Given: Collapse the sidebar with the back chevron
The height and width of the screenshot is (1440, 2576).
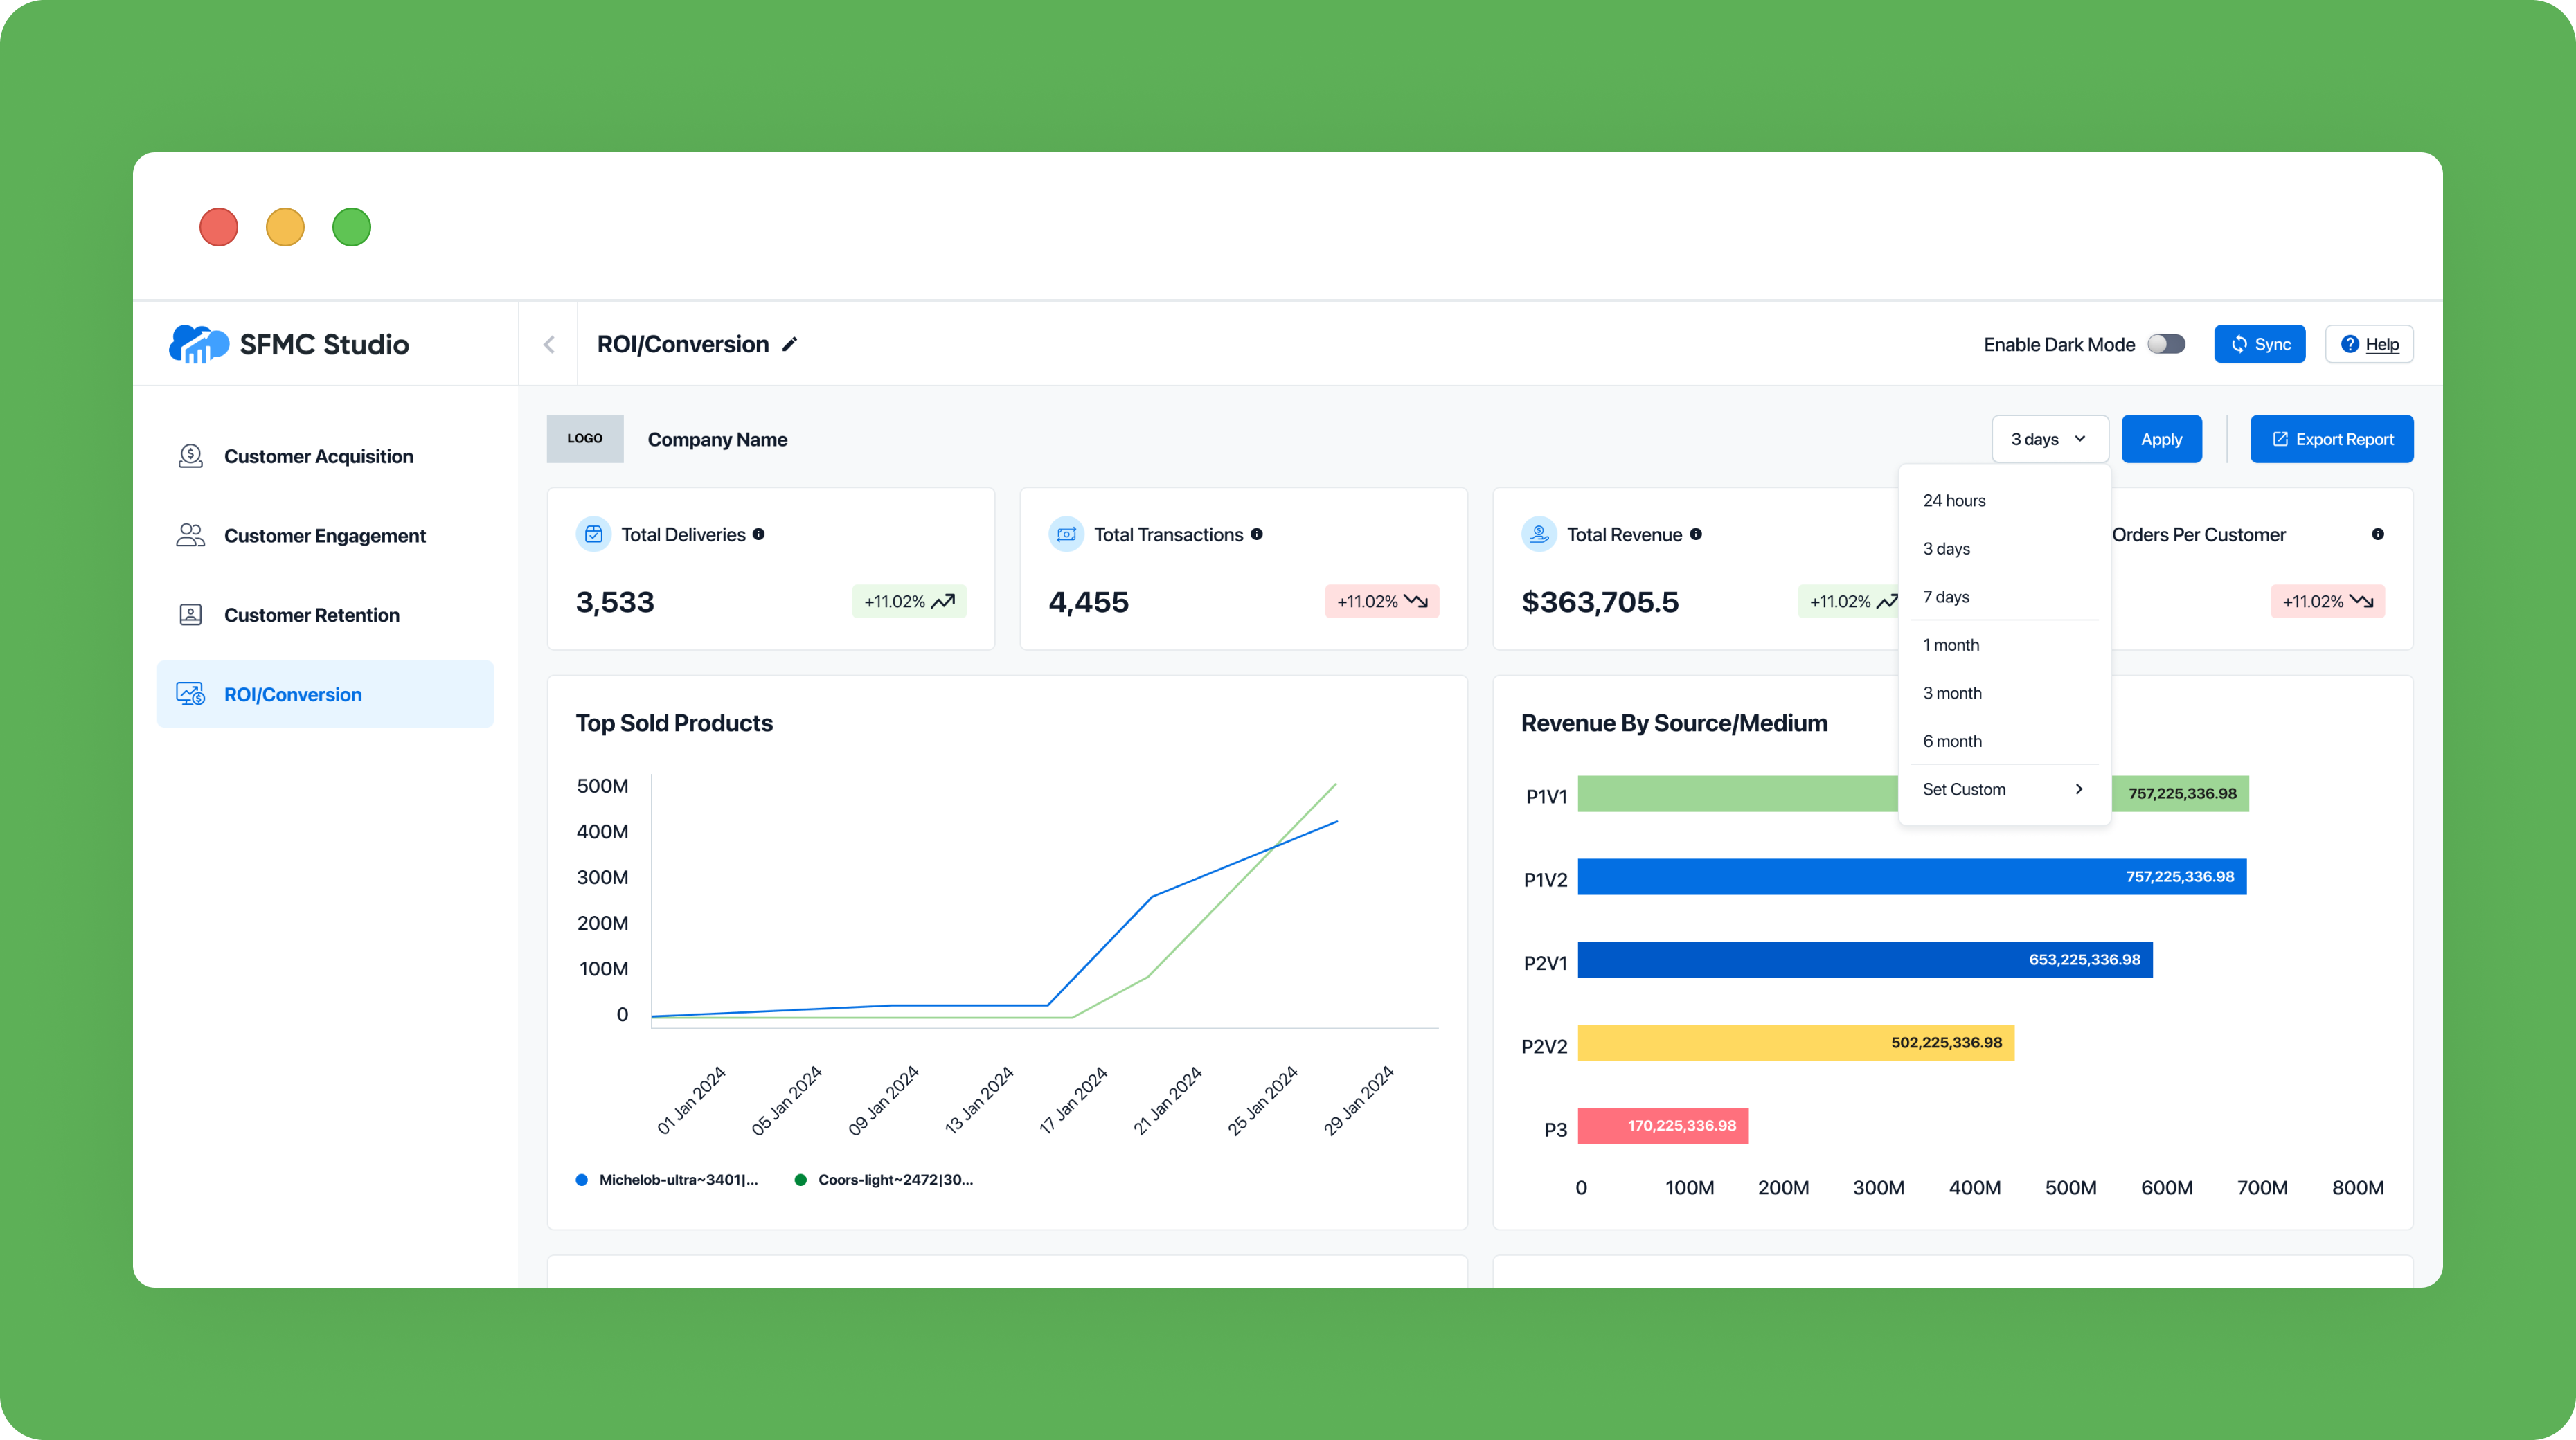Looking at the screenshot, I should [x=549, y=344].
